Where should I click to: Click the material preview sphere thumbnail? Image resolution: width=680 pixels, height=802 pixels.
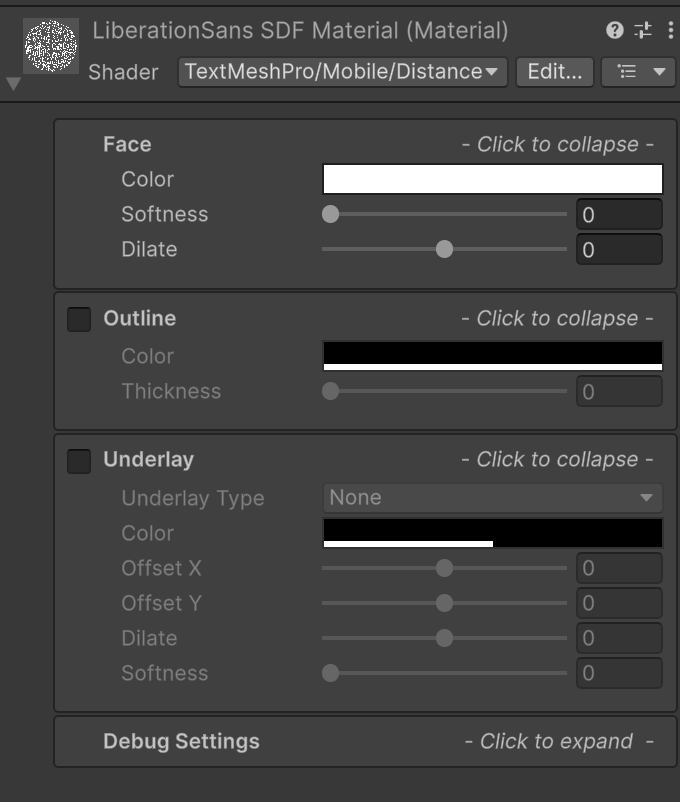pyautogui.click(x=51, y=46)
